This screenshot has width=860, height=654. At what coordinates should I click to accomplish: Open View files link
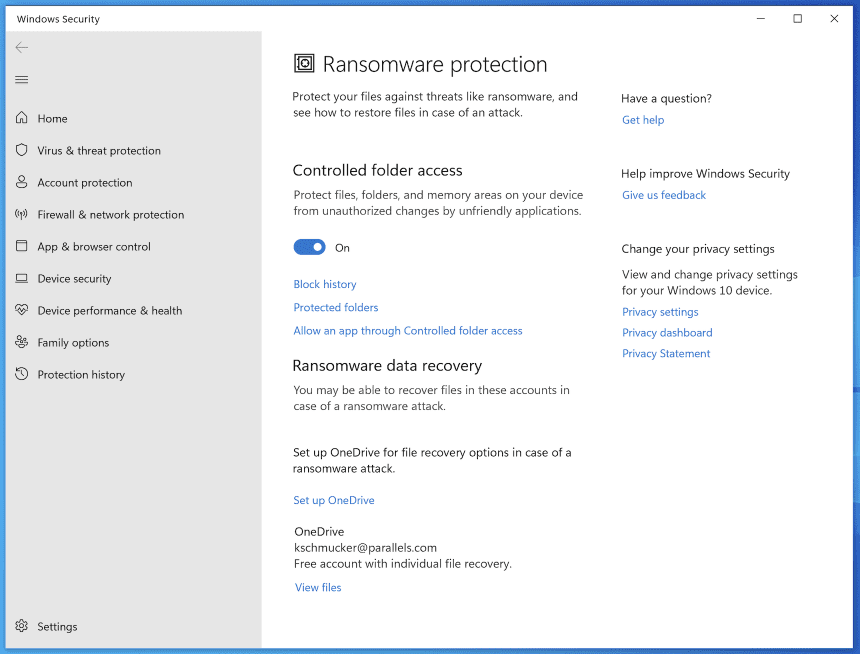(x=318, y=588)
